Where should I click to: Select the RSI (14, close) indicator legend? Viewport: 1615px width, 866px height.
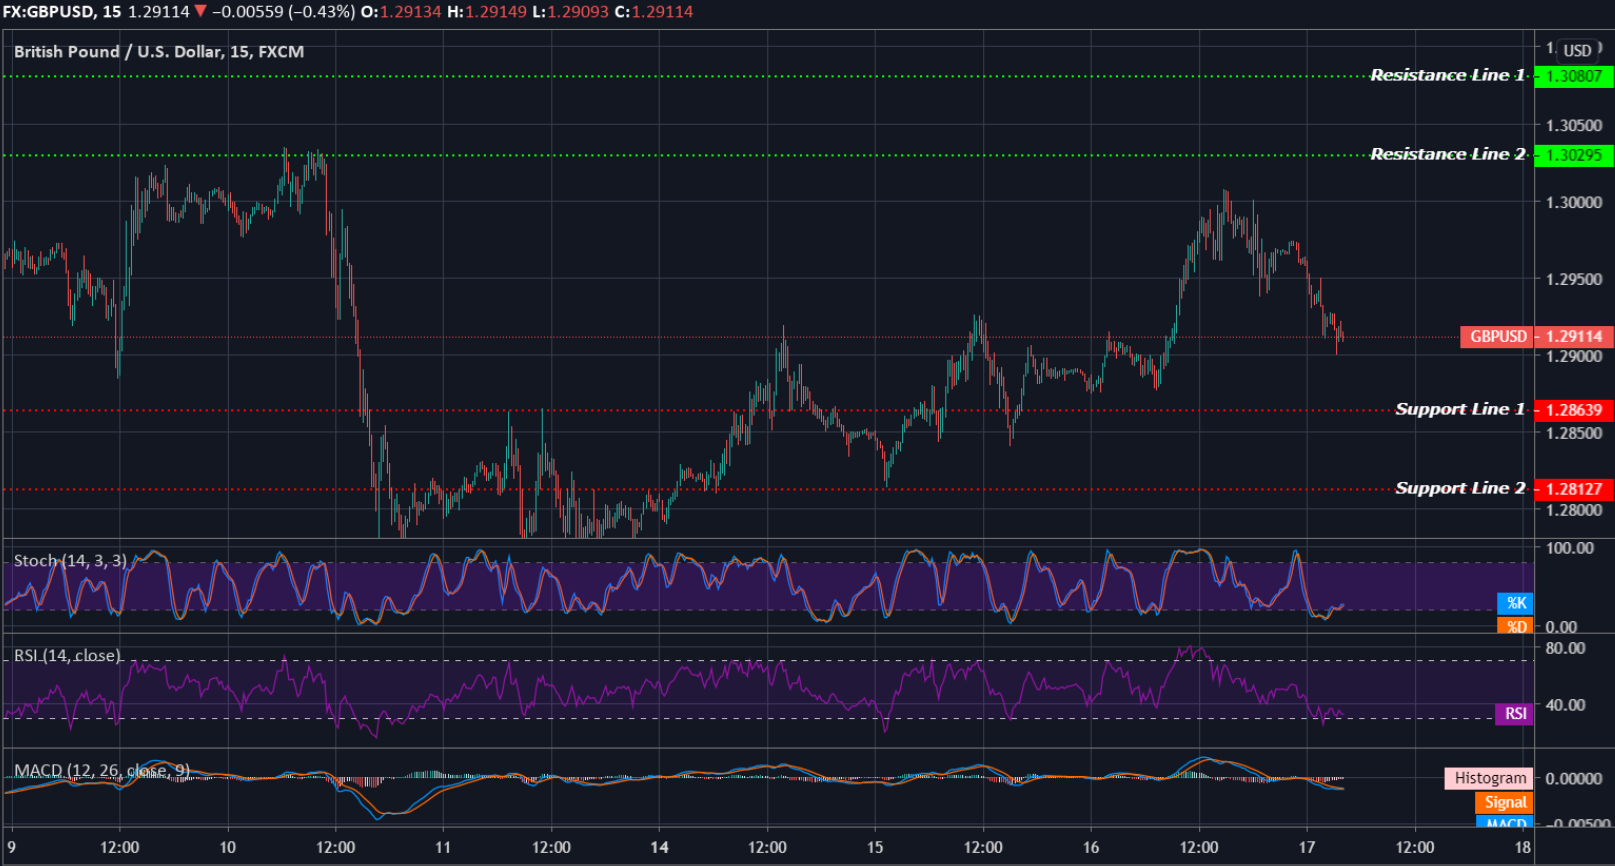pos(67,656)
